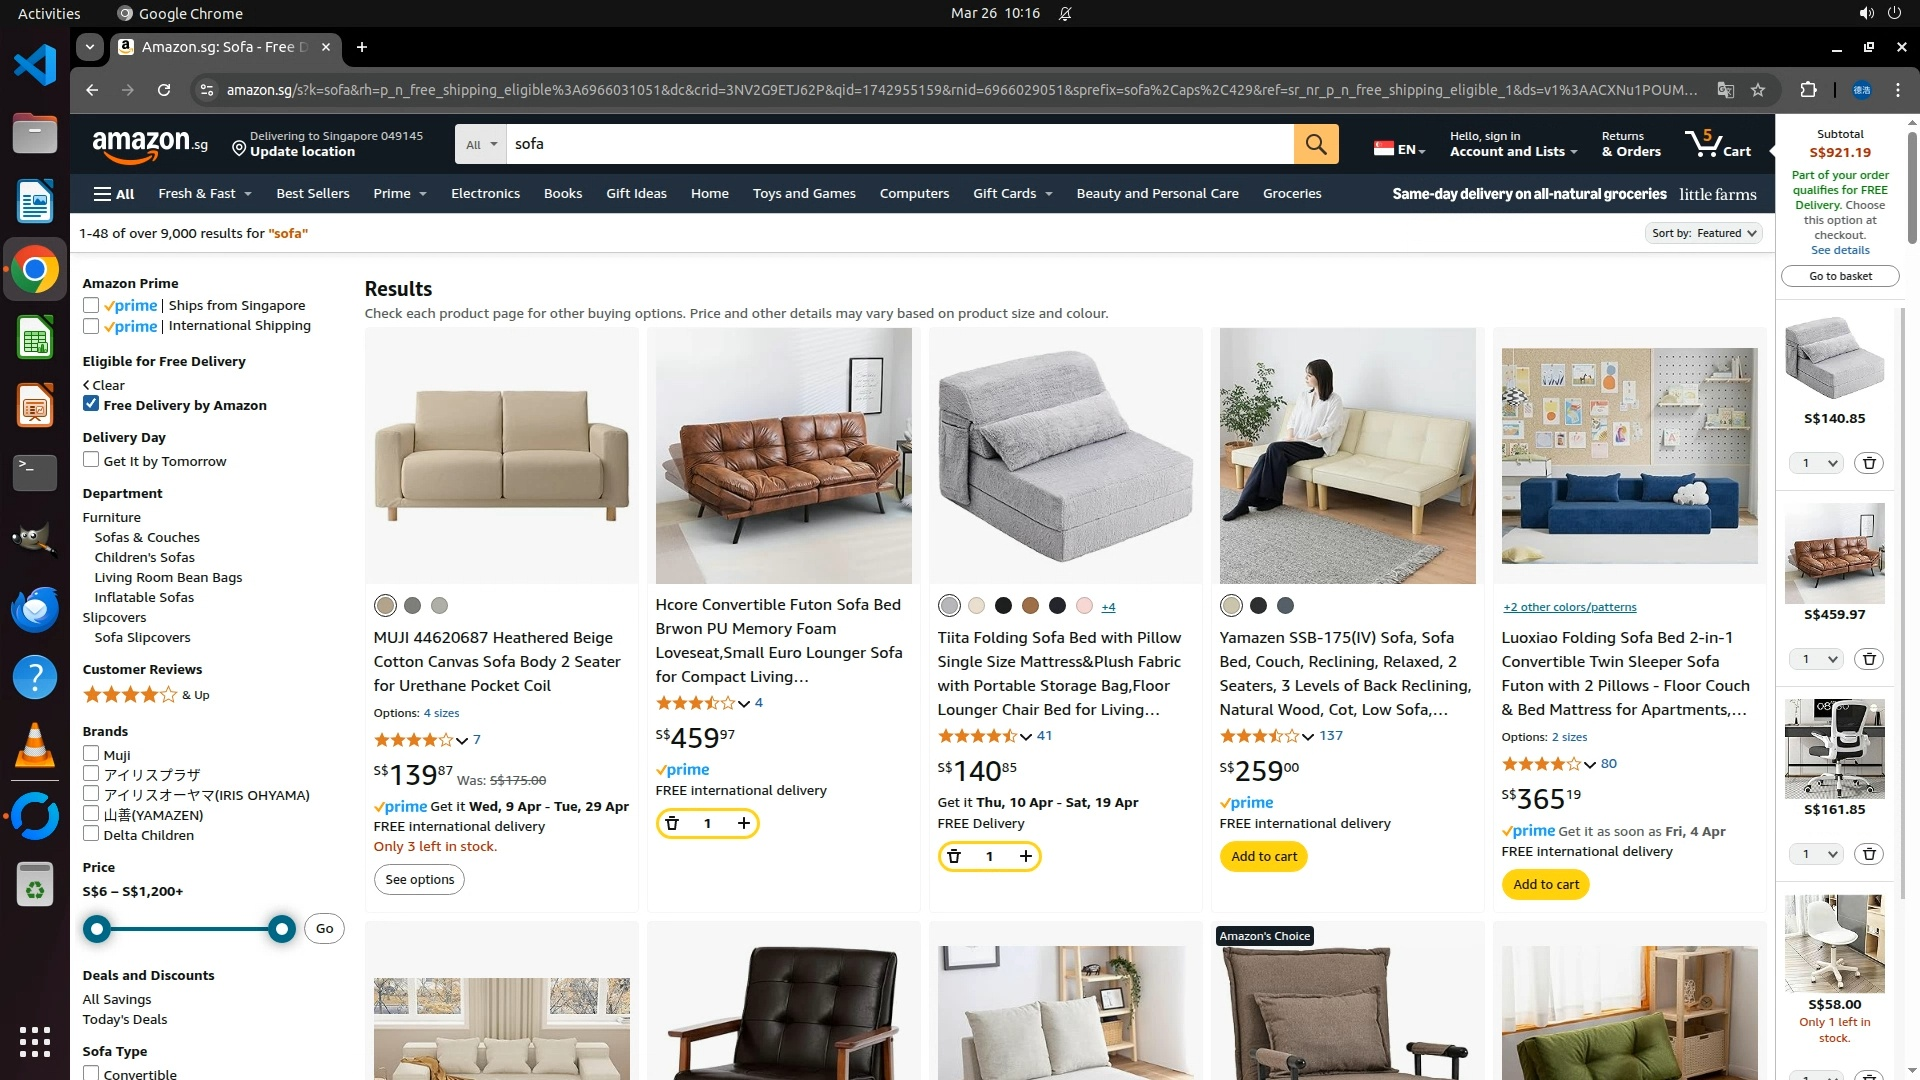Open the Best Sellers navigation item

coord(313,193)
